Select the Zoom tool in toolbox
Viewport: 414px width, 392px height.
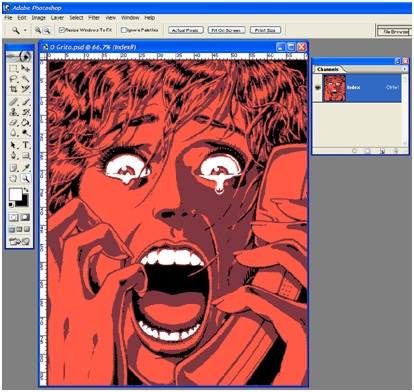pyautogui.click(x=25, y=178)
